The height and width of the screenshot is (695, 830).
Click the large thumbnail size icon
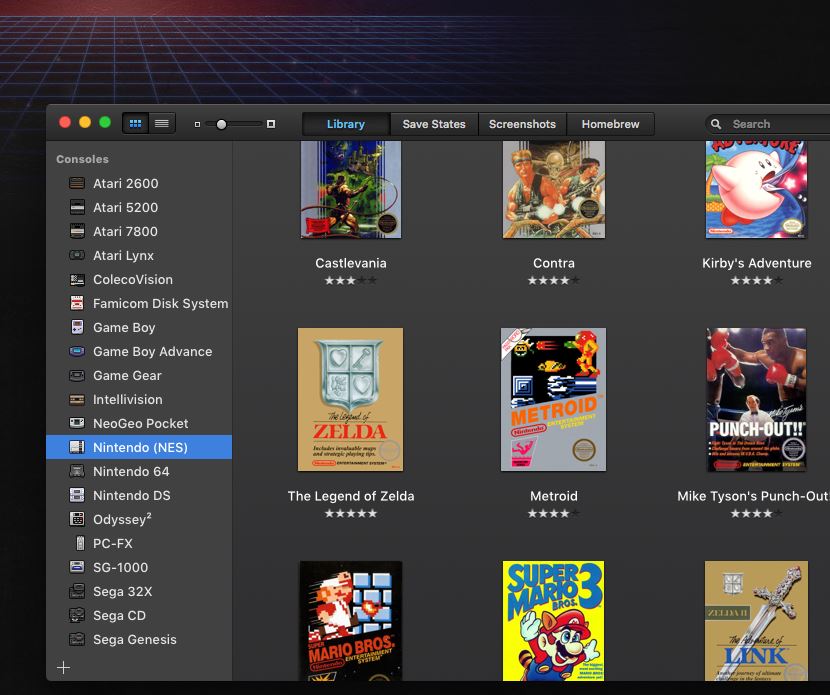[270, 124]
